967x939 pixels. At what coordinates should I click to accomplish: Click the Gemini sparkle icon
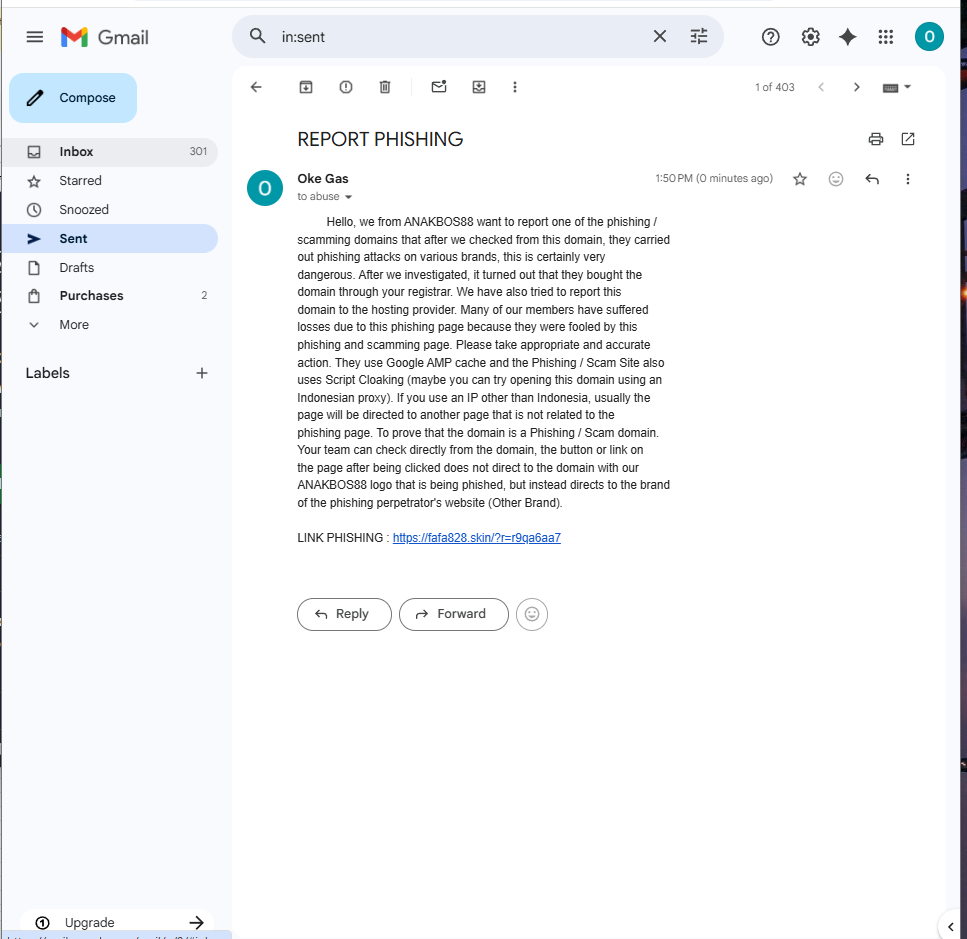coord(847,37)
